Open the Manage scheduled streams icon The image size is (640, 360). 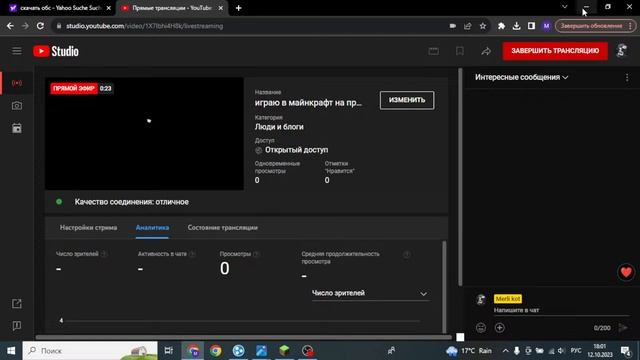[17, 128]
